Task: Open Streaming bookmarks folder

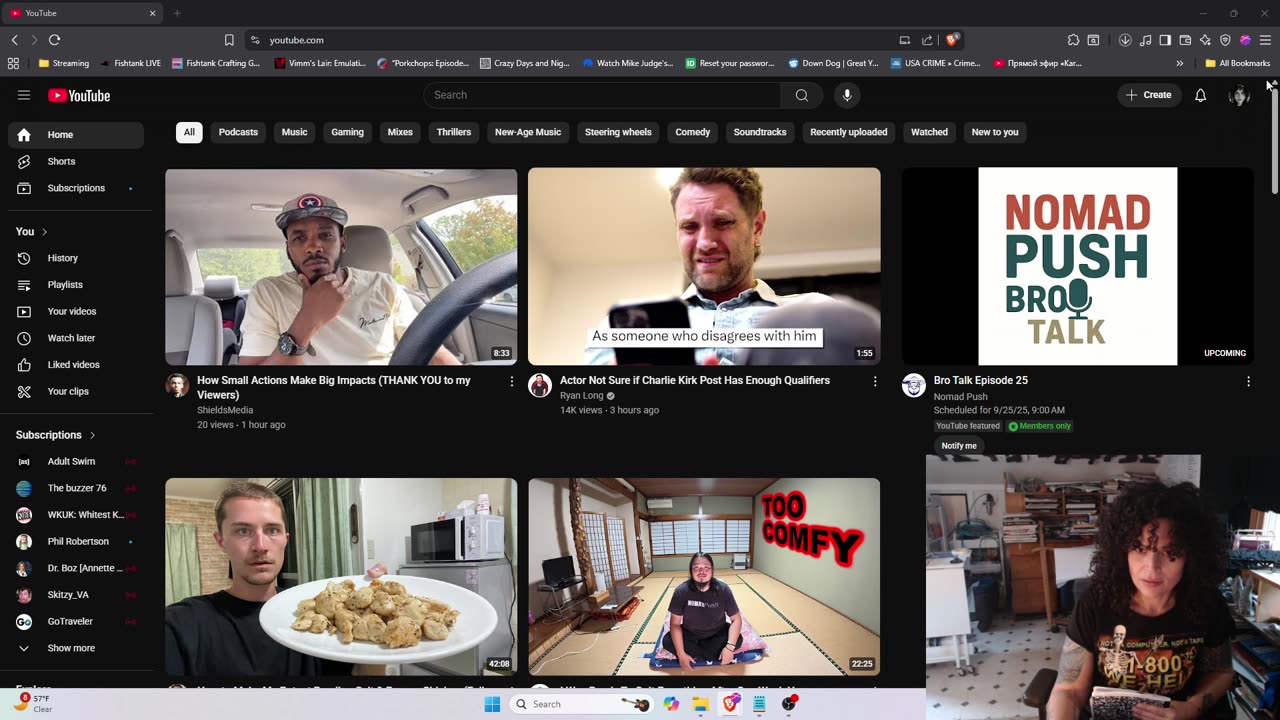Action: [x=64, y=63]
